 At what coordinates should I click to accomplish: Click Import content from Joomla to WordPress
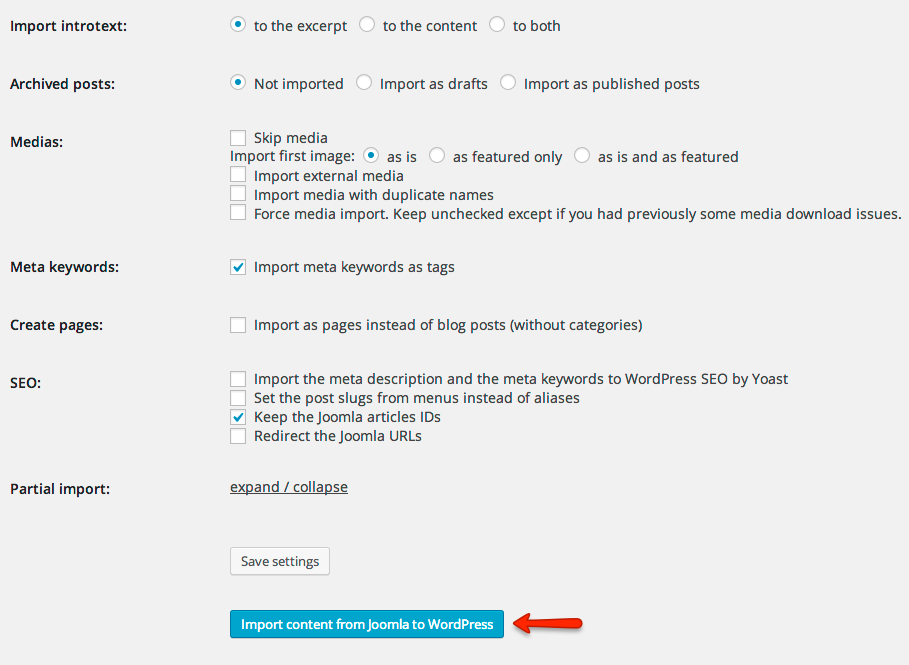coord(367,624)
